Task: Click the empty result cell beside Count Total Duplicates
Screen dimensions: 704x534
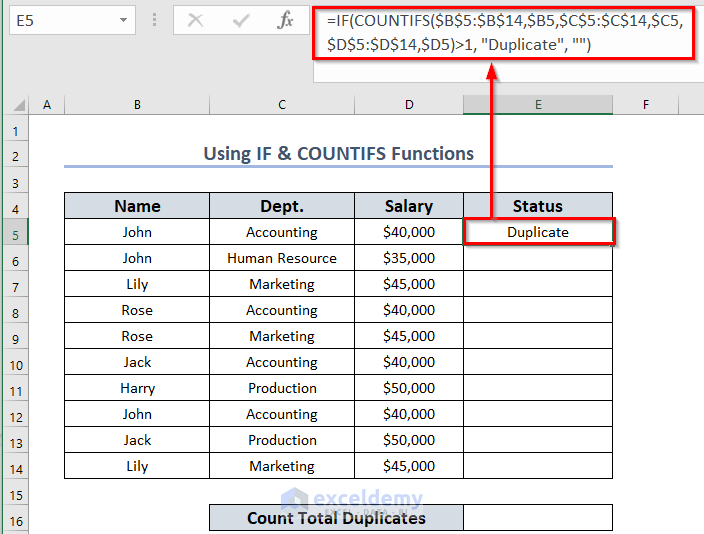Action: click(x=538, y=518)
